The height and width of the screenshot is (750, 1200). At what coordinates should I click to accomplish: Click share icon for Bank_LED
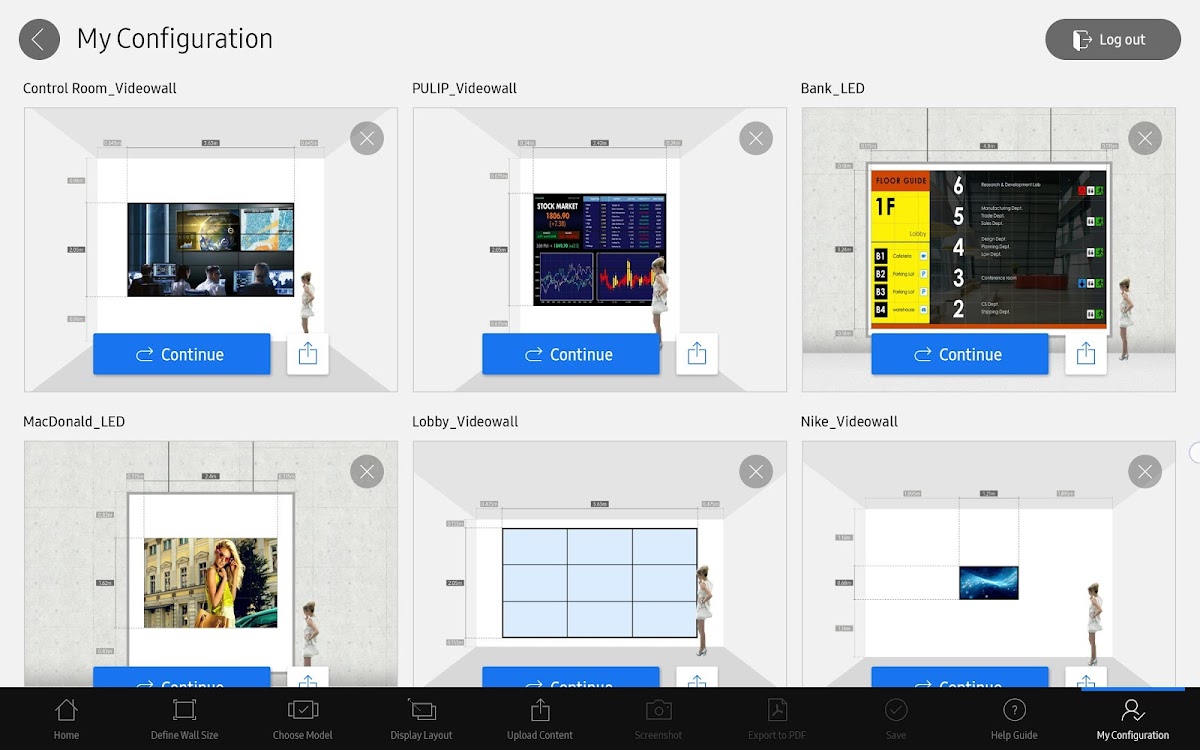[1086, 354]
